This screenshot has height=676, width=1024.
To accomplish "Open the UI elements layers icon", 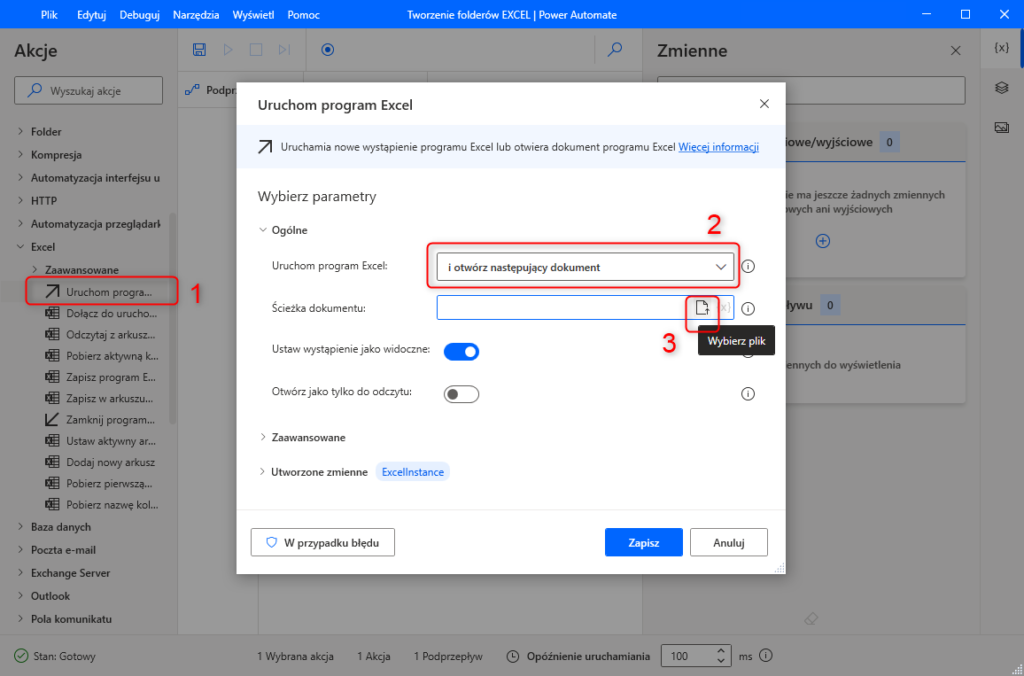I will 1000,88.
